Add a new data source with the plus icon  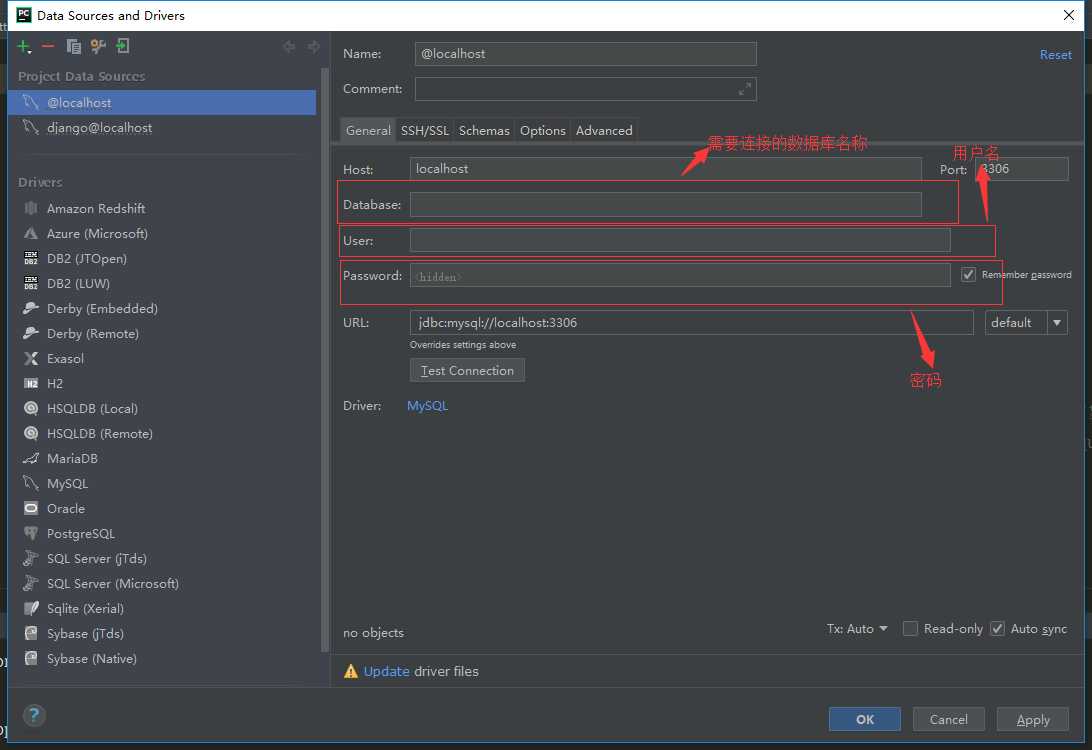(24, 47)
